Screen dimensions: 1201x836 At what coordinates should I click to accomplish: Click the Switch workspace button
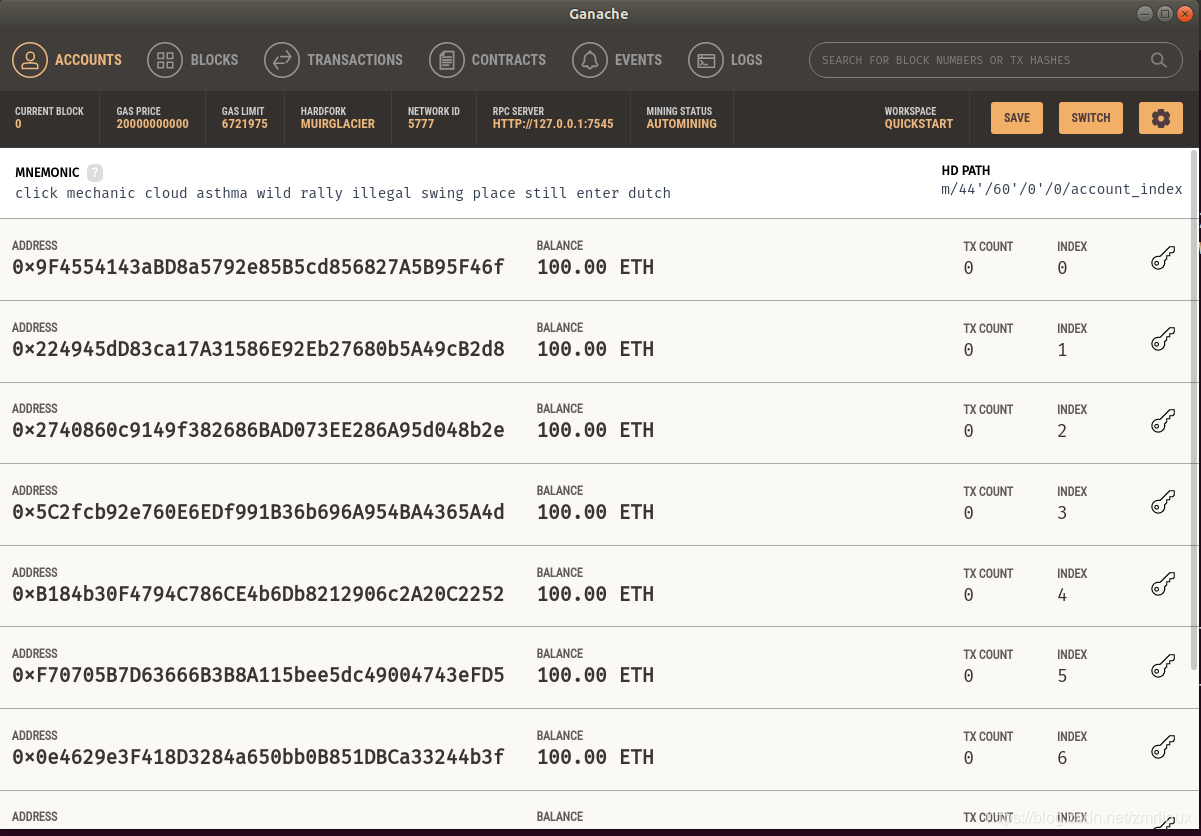[1091, 118]
